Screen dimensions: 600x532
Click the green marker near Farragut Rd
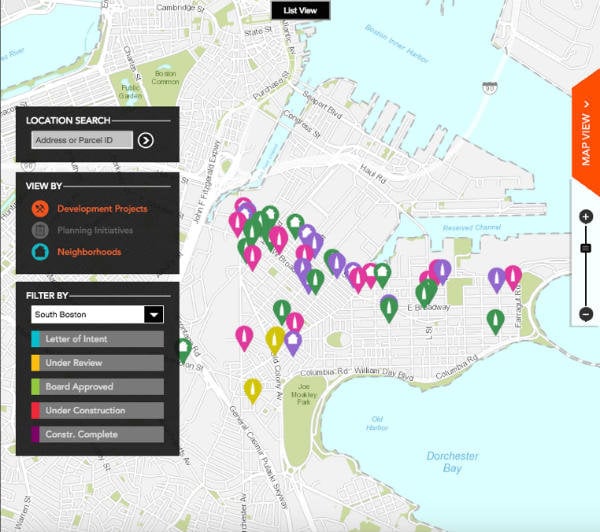(x=495, y=320)
